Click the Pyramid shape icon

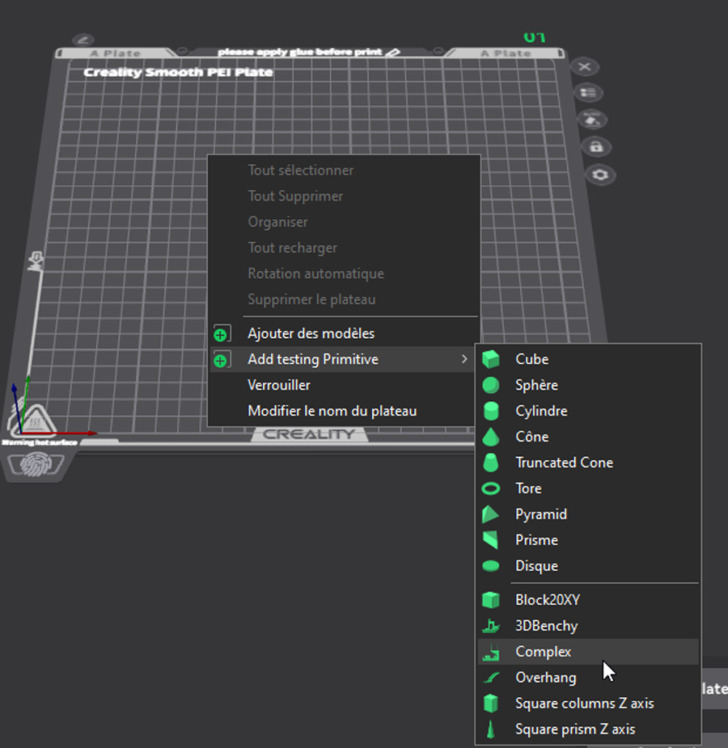490,514
